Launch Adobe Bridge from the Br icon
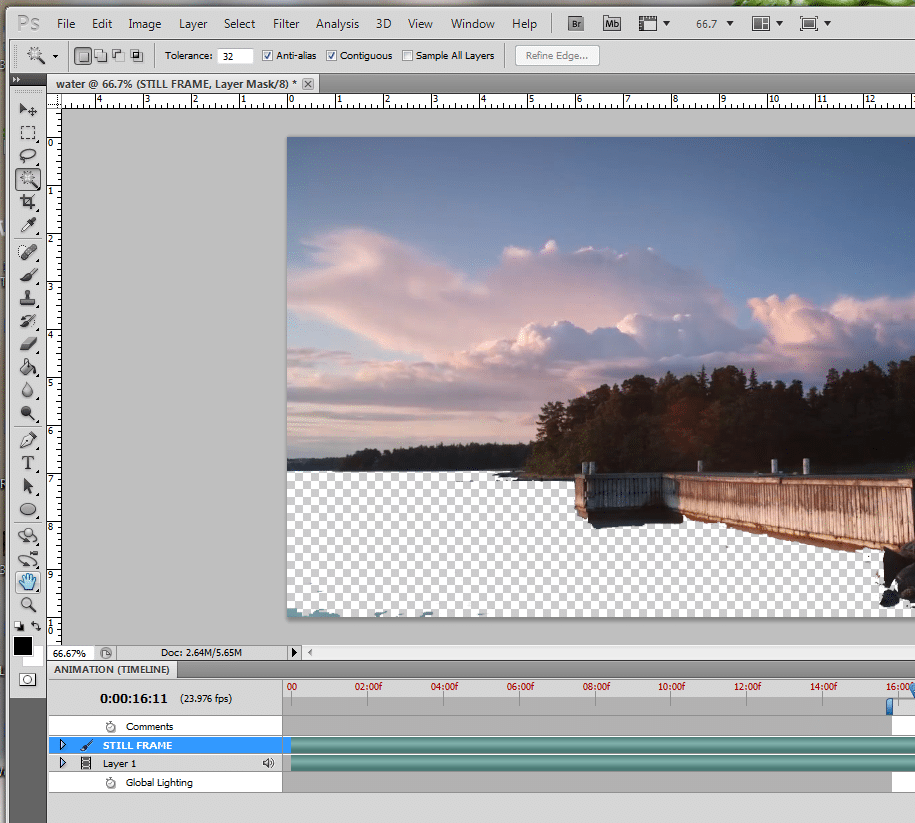915x823 pixels. 576,23
